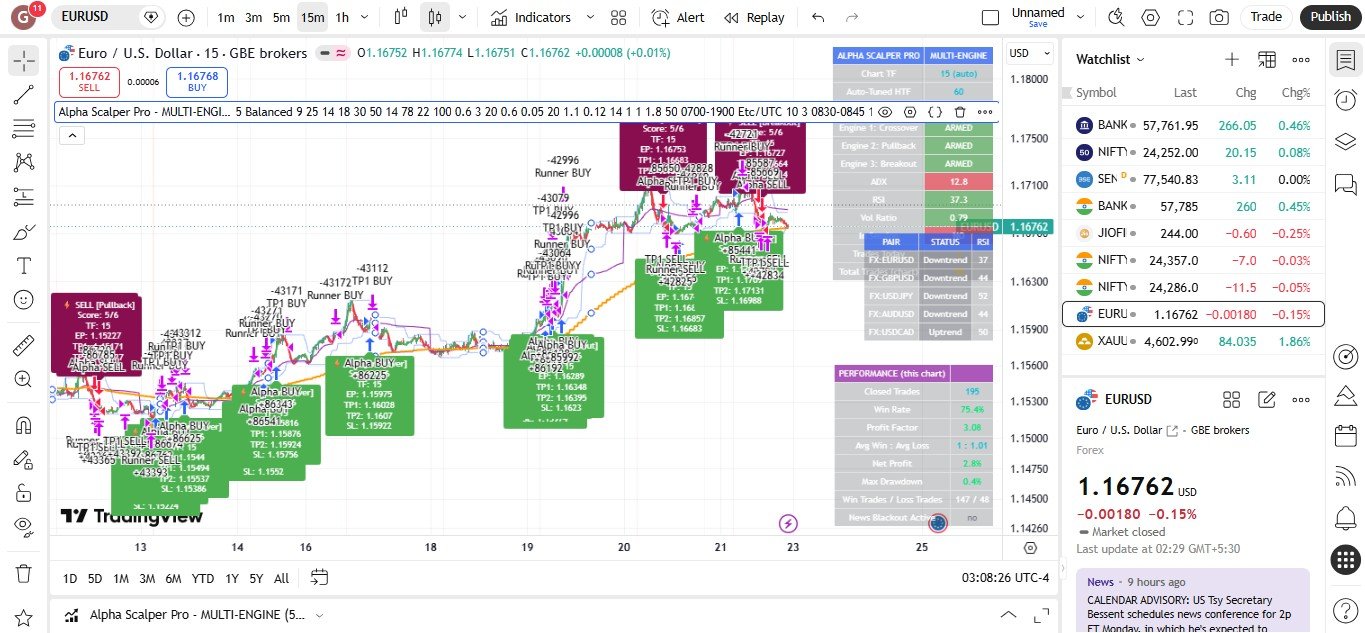Open chats panel icon in sidebar
Image resolution: width=1365 pixels, height=633 pixels.
click(1345, 184)
